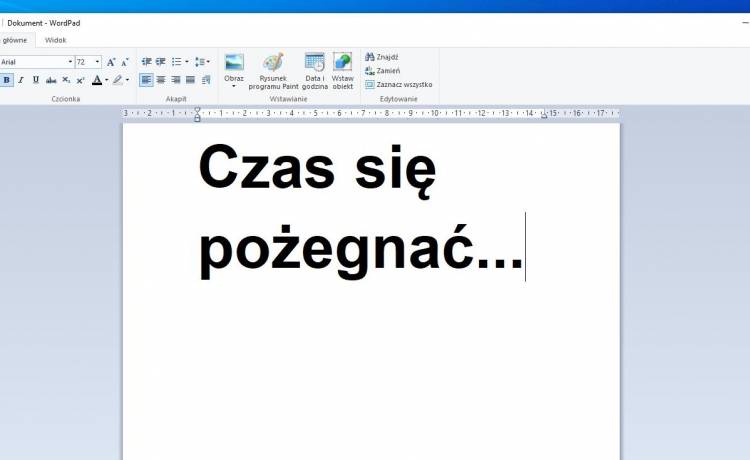Click the word 'pożegnać...' in the document

click(x=361, y=251)
